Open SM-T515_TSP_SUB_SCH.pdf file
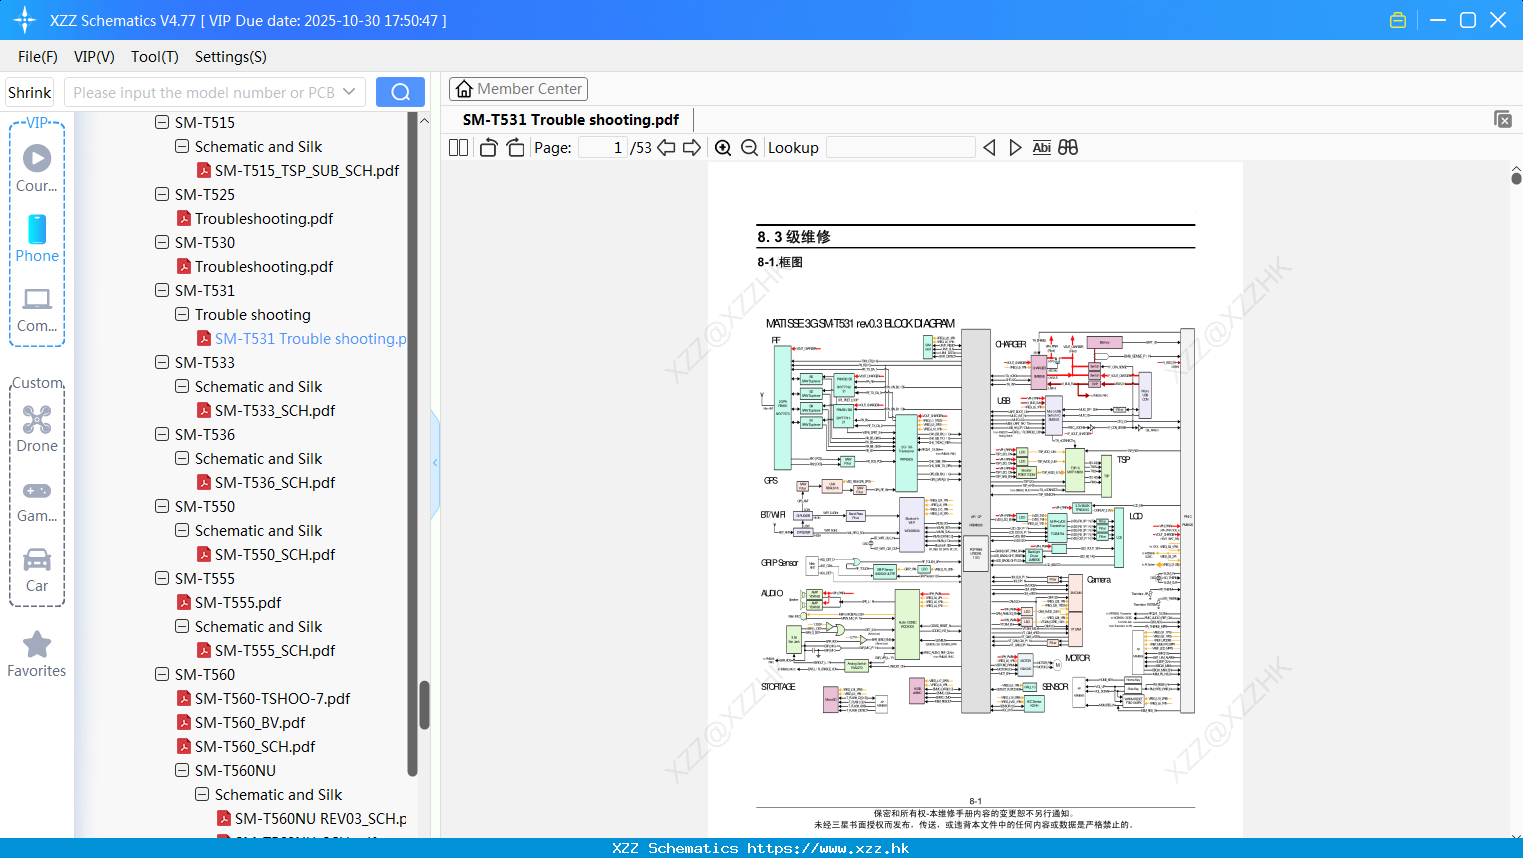Screen dimensions: 1523x858 (x=297, y=171)
